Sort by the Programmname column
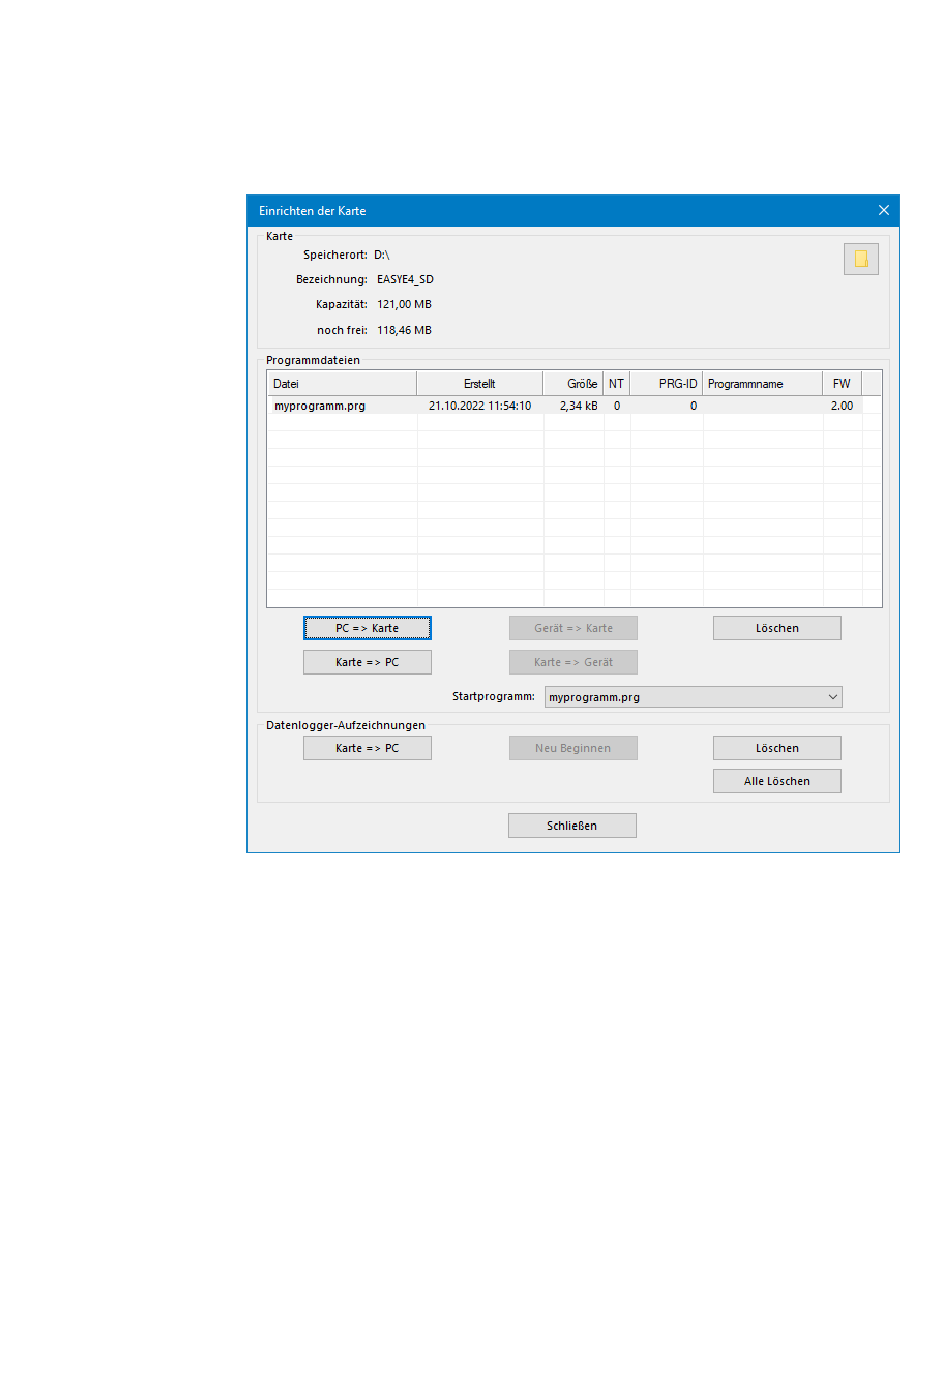Viewport: 950px width, 1387px height. click(762, 384)
